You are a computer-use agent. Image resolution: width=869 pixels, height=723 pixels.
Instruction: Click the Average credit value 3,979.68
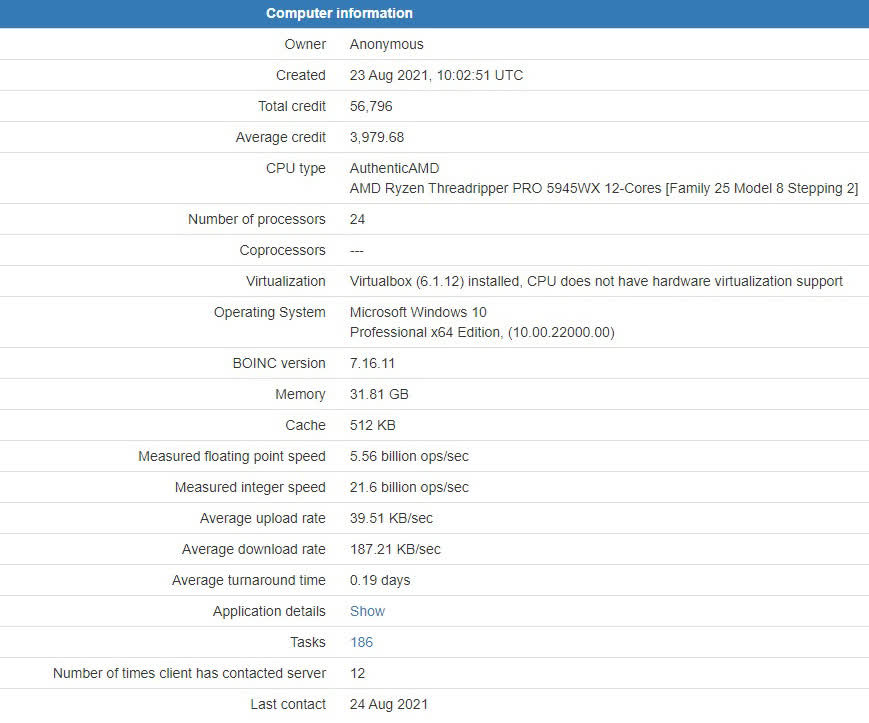point(377,137)
